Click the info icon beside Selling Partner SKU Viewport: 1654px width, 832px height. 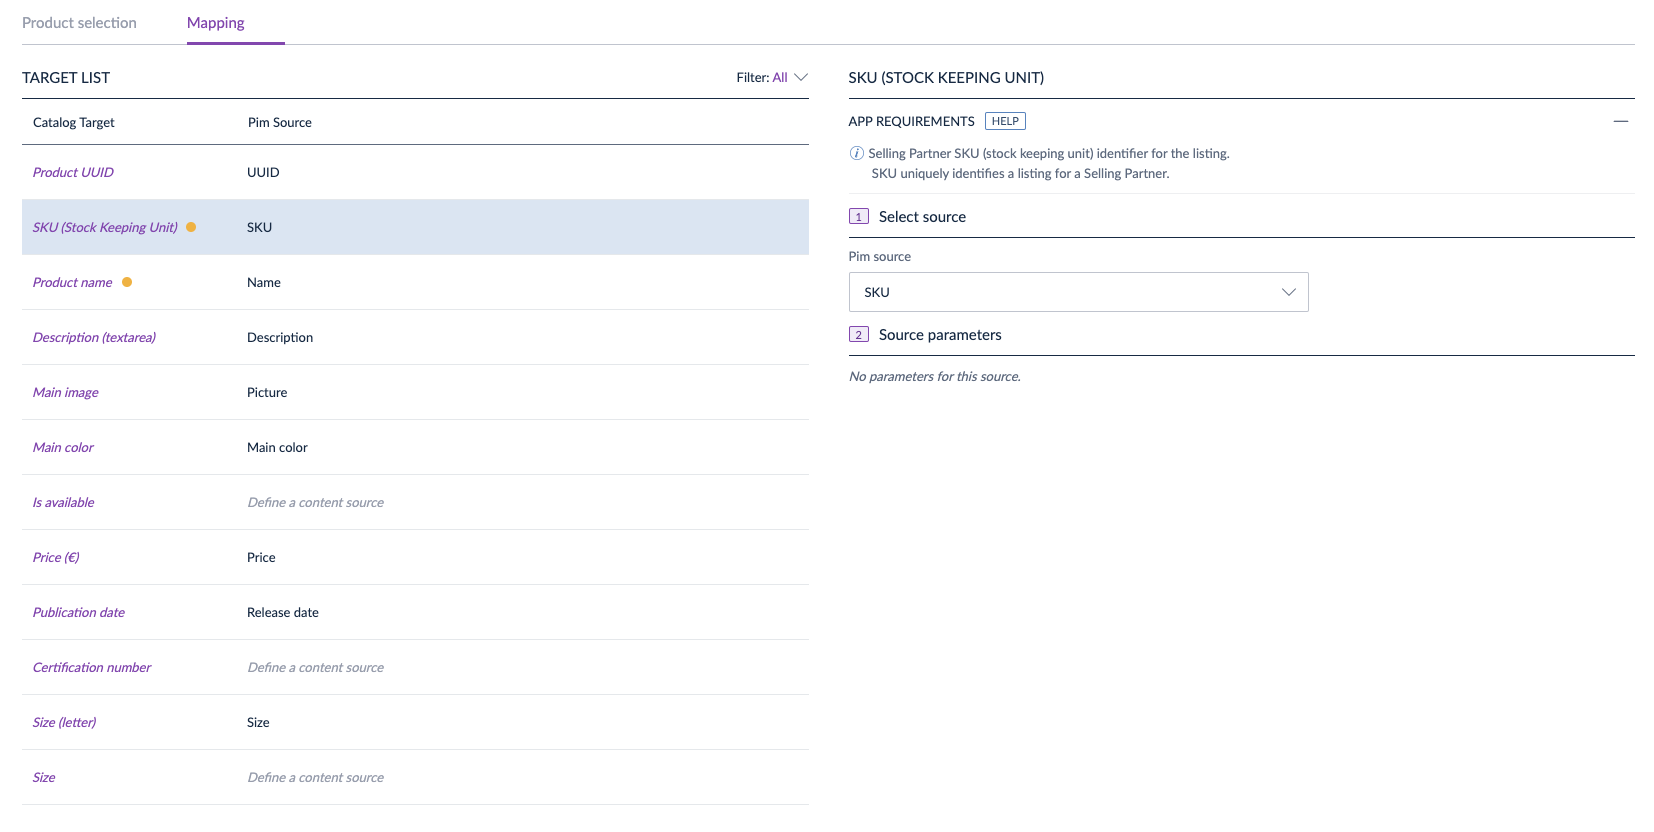pos(856,153)
